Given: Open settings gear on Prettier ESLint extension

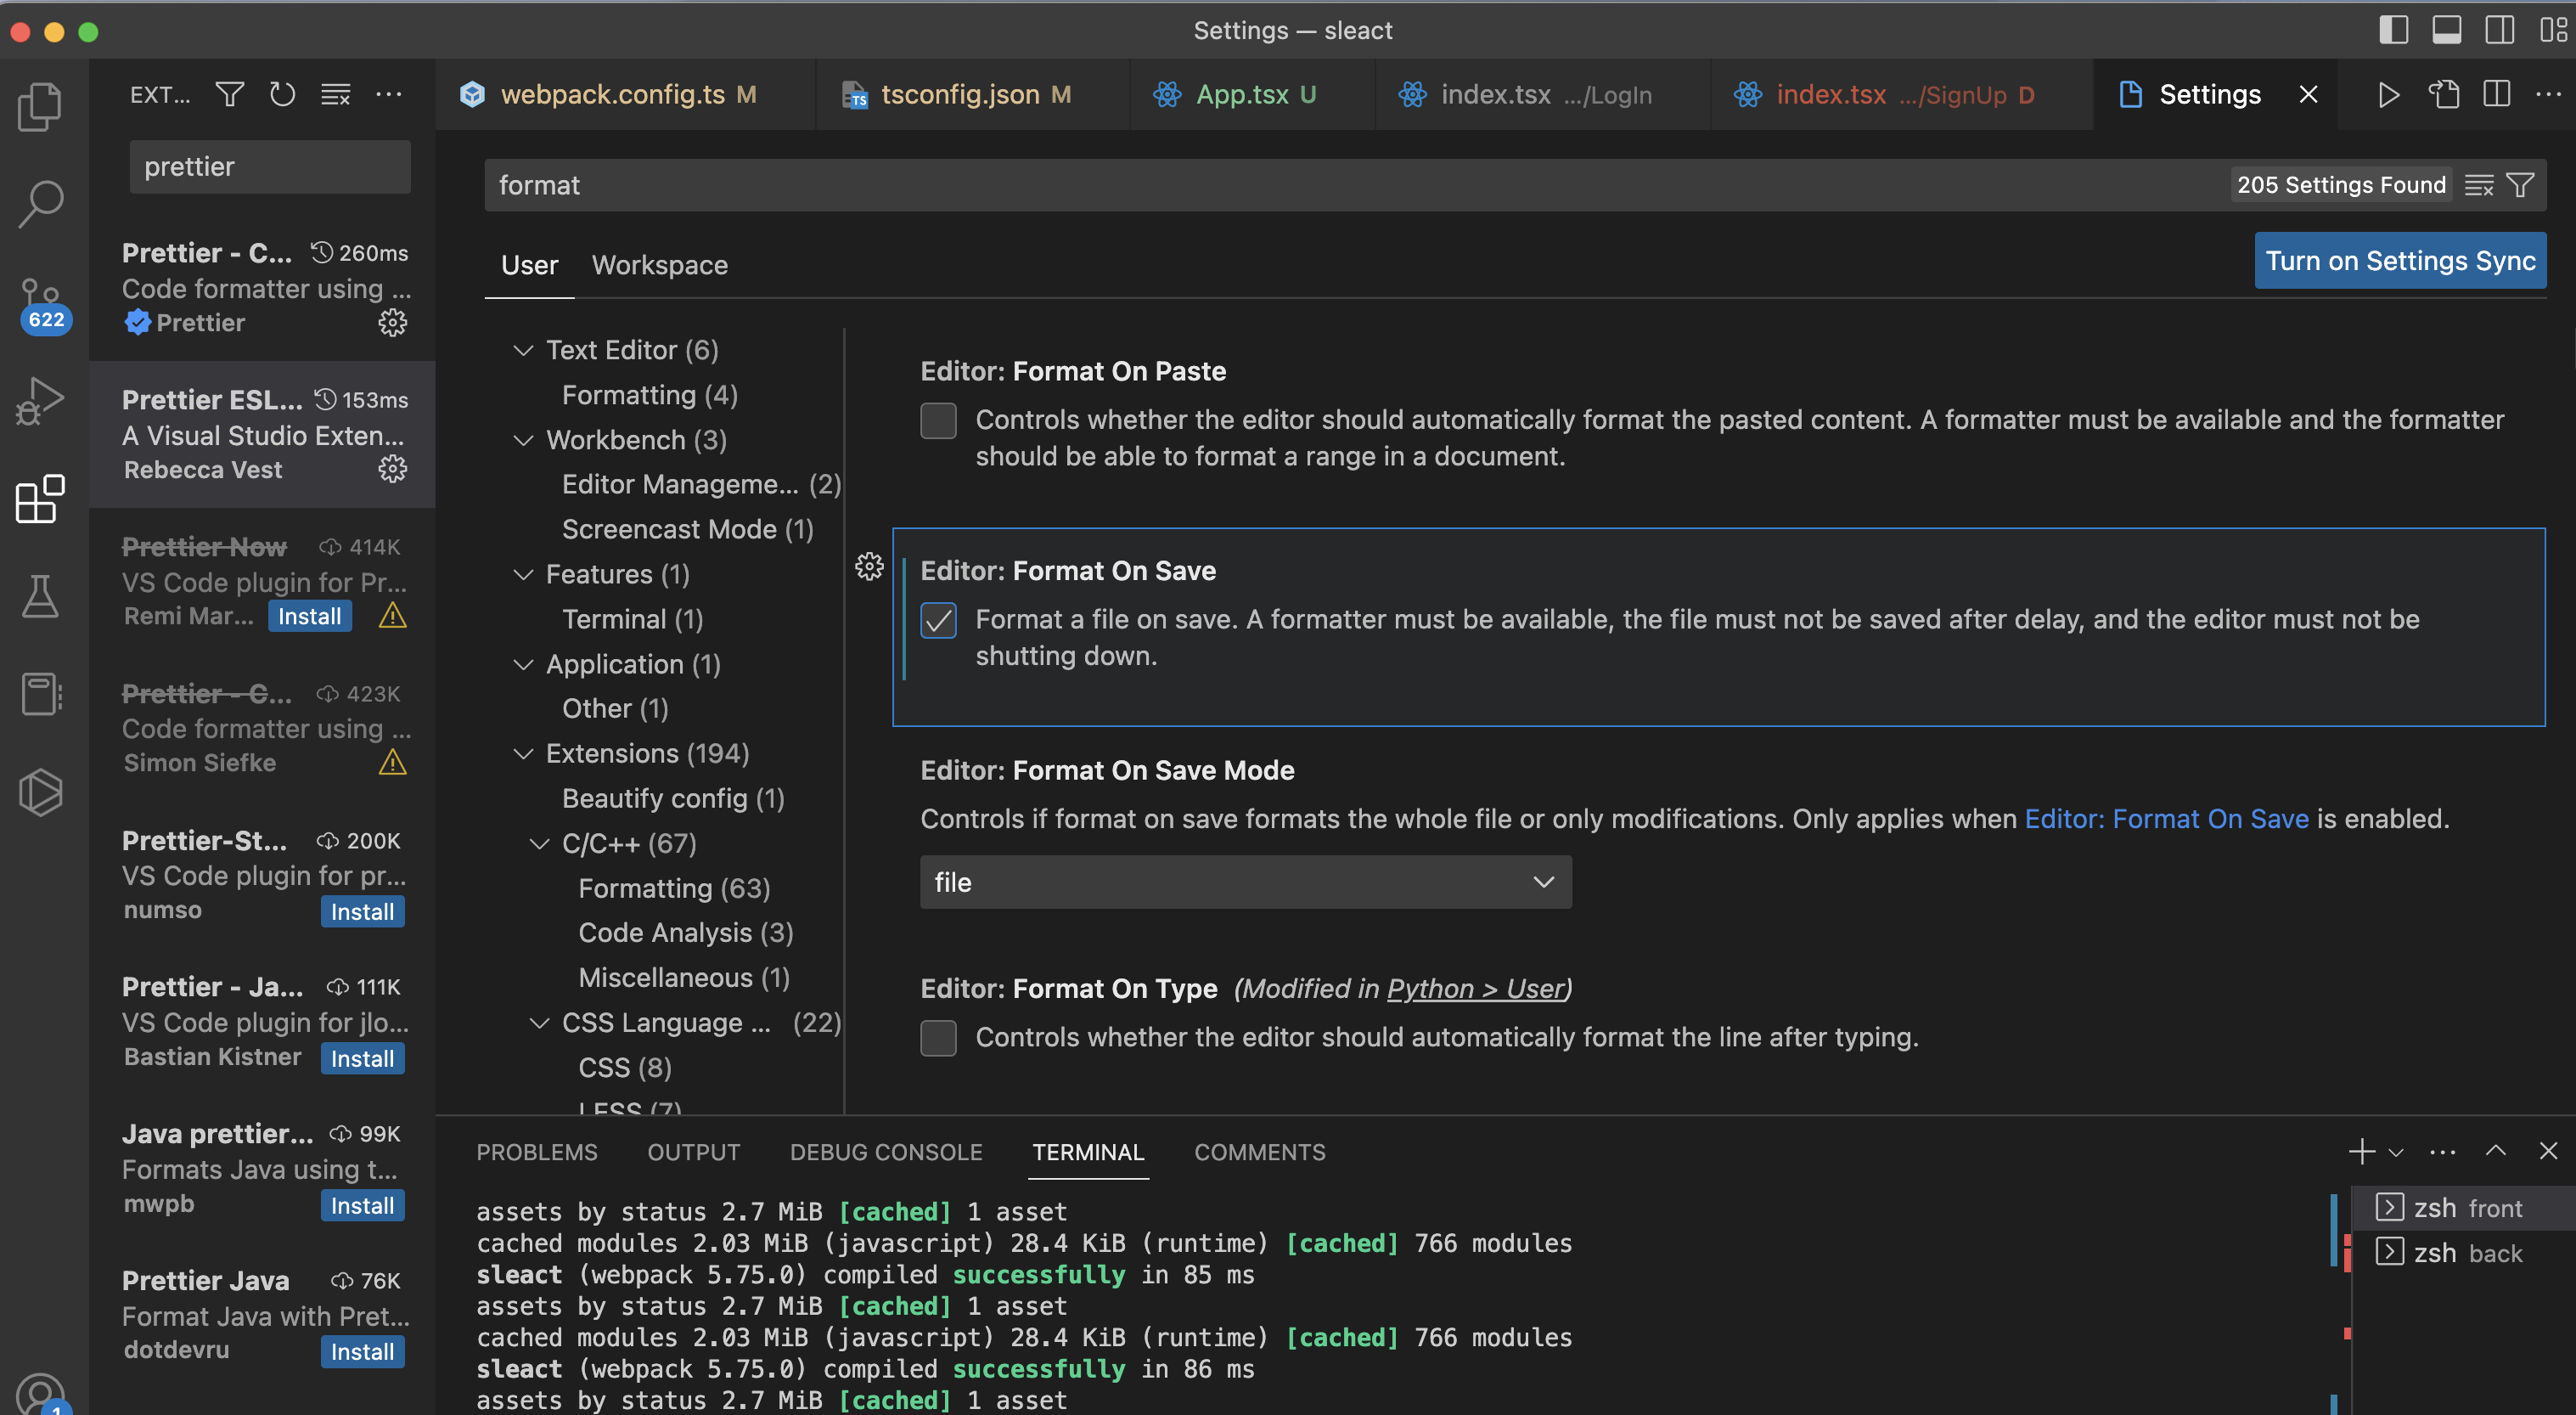Looking at the screenshot, I should point(392,468).
